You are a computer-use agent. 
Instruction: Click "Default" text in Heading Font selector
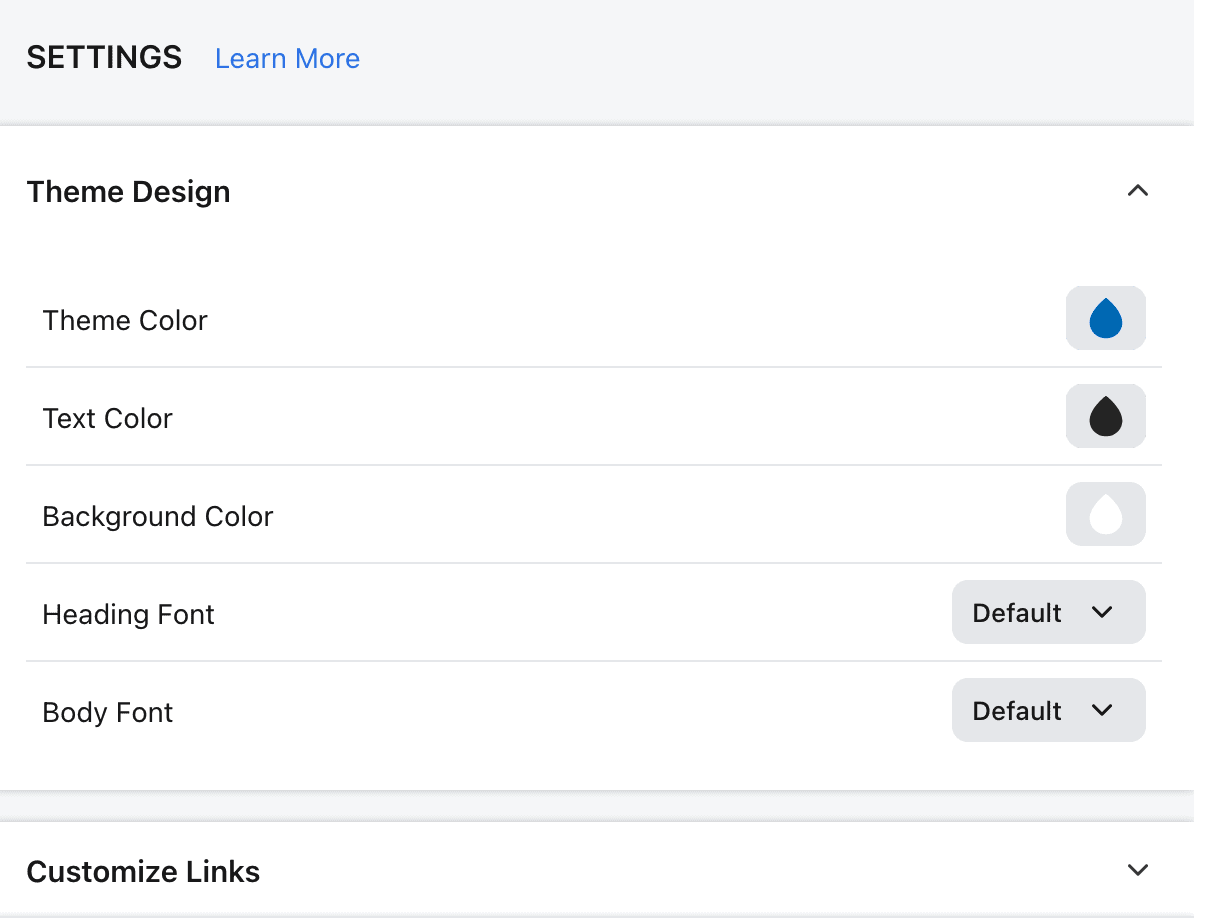[x=1017, y=613]
